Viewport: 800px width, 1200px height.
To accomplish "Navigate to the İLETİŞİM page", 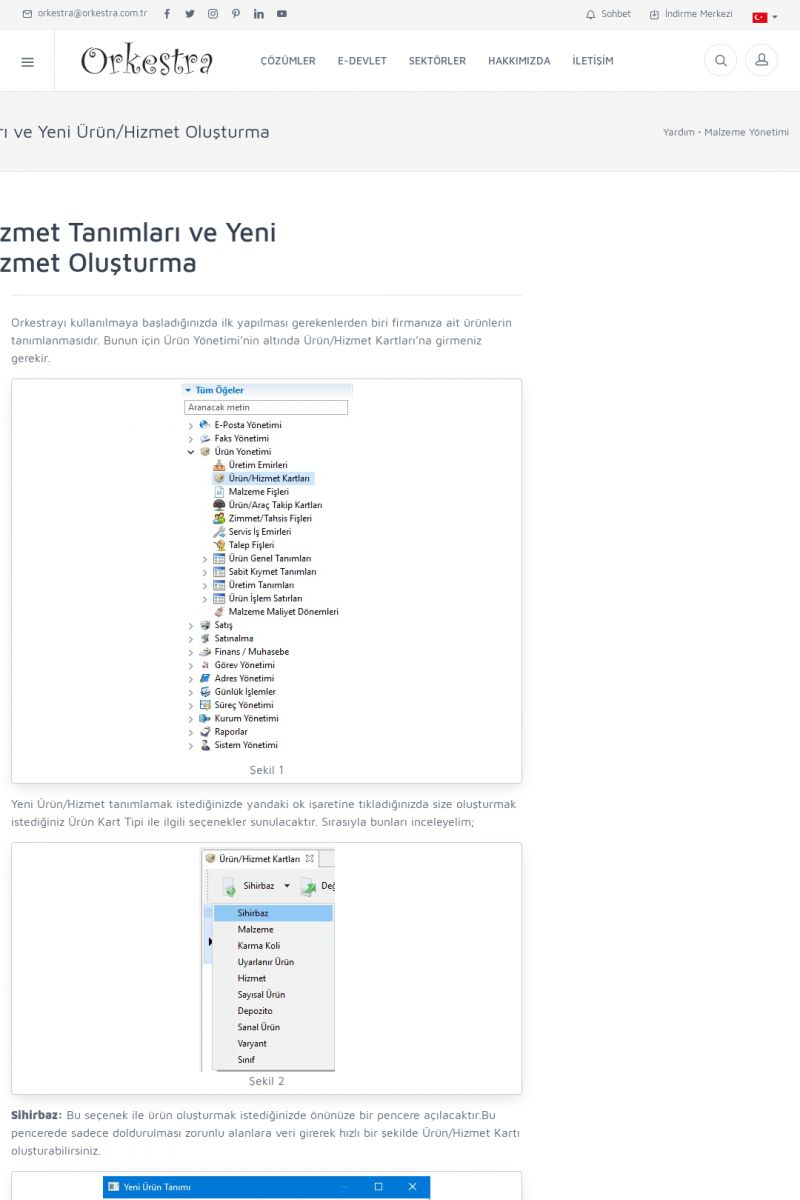I will (x=593, y=61).
